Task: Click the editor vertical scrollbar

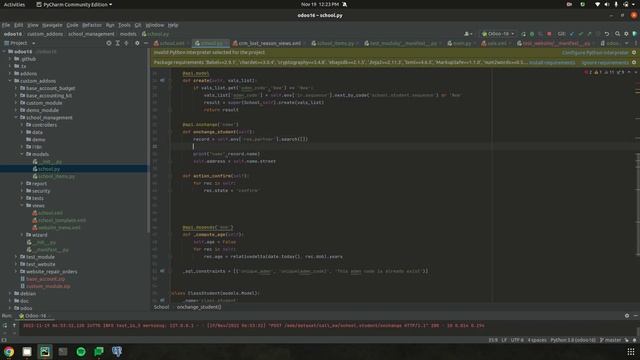Action: coord(637,204)
